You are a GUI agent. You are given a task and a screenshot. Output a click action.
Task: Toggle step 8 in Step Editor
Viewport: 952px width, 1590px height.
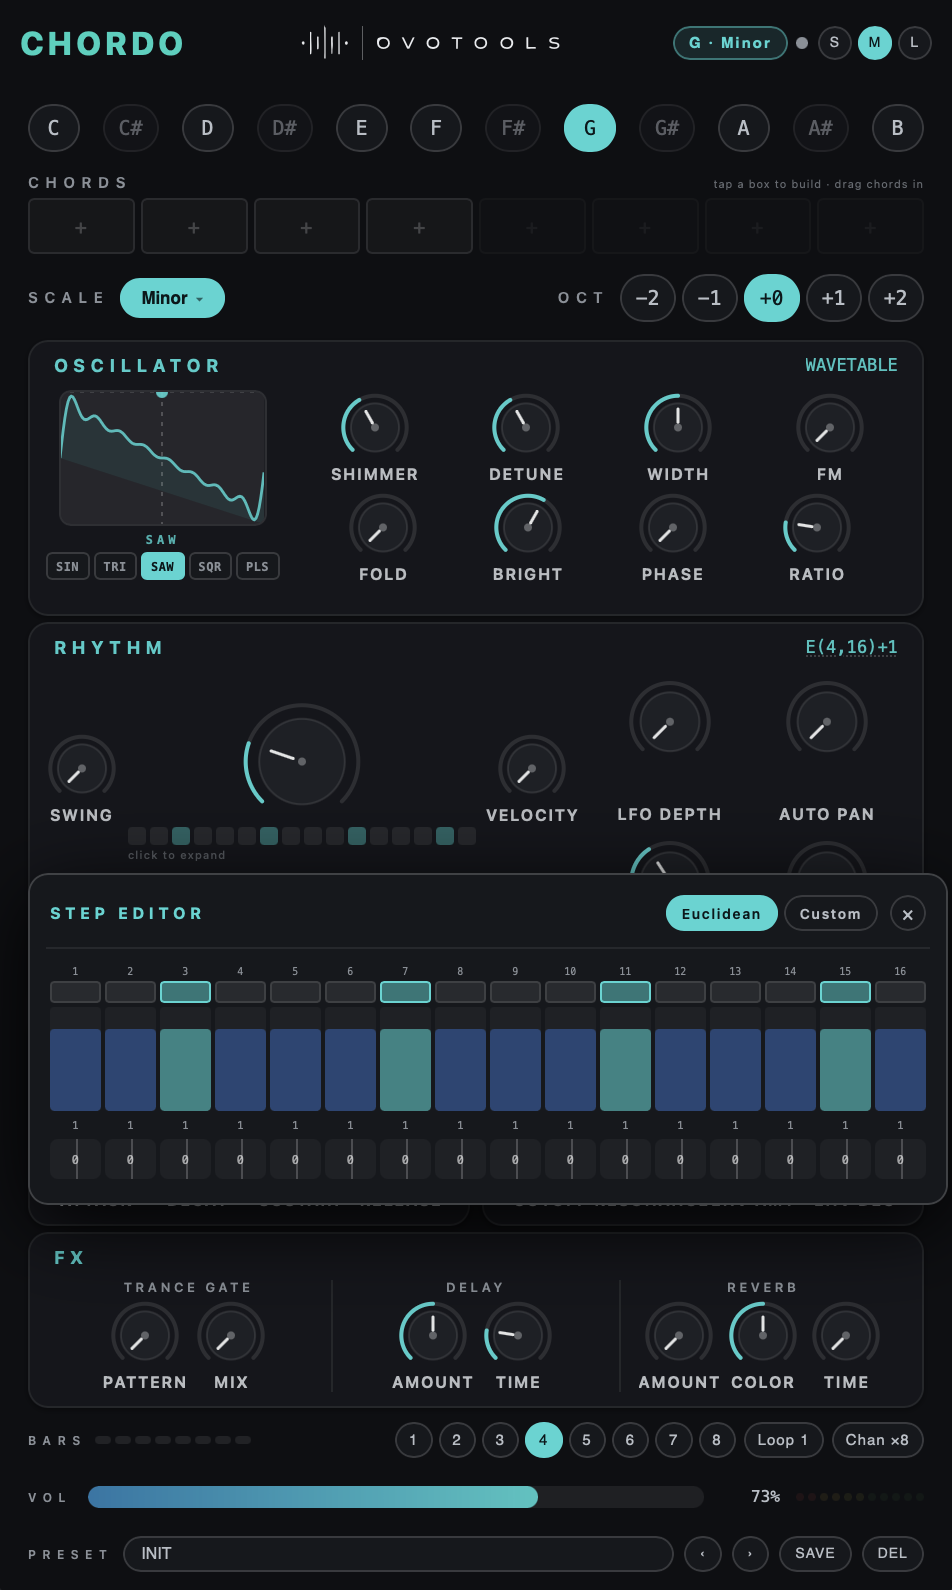[460, 992]
